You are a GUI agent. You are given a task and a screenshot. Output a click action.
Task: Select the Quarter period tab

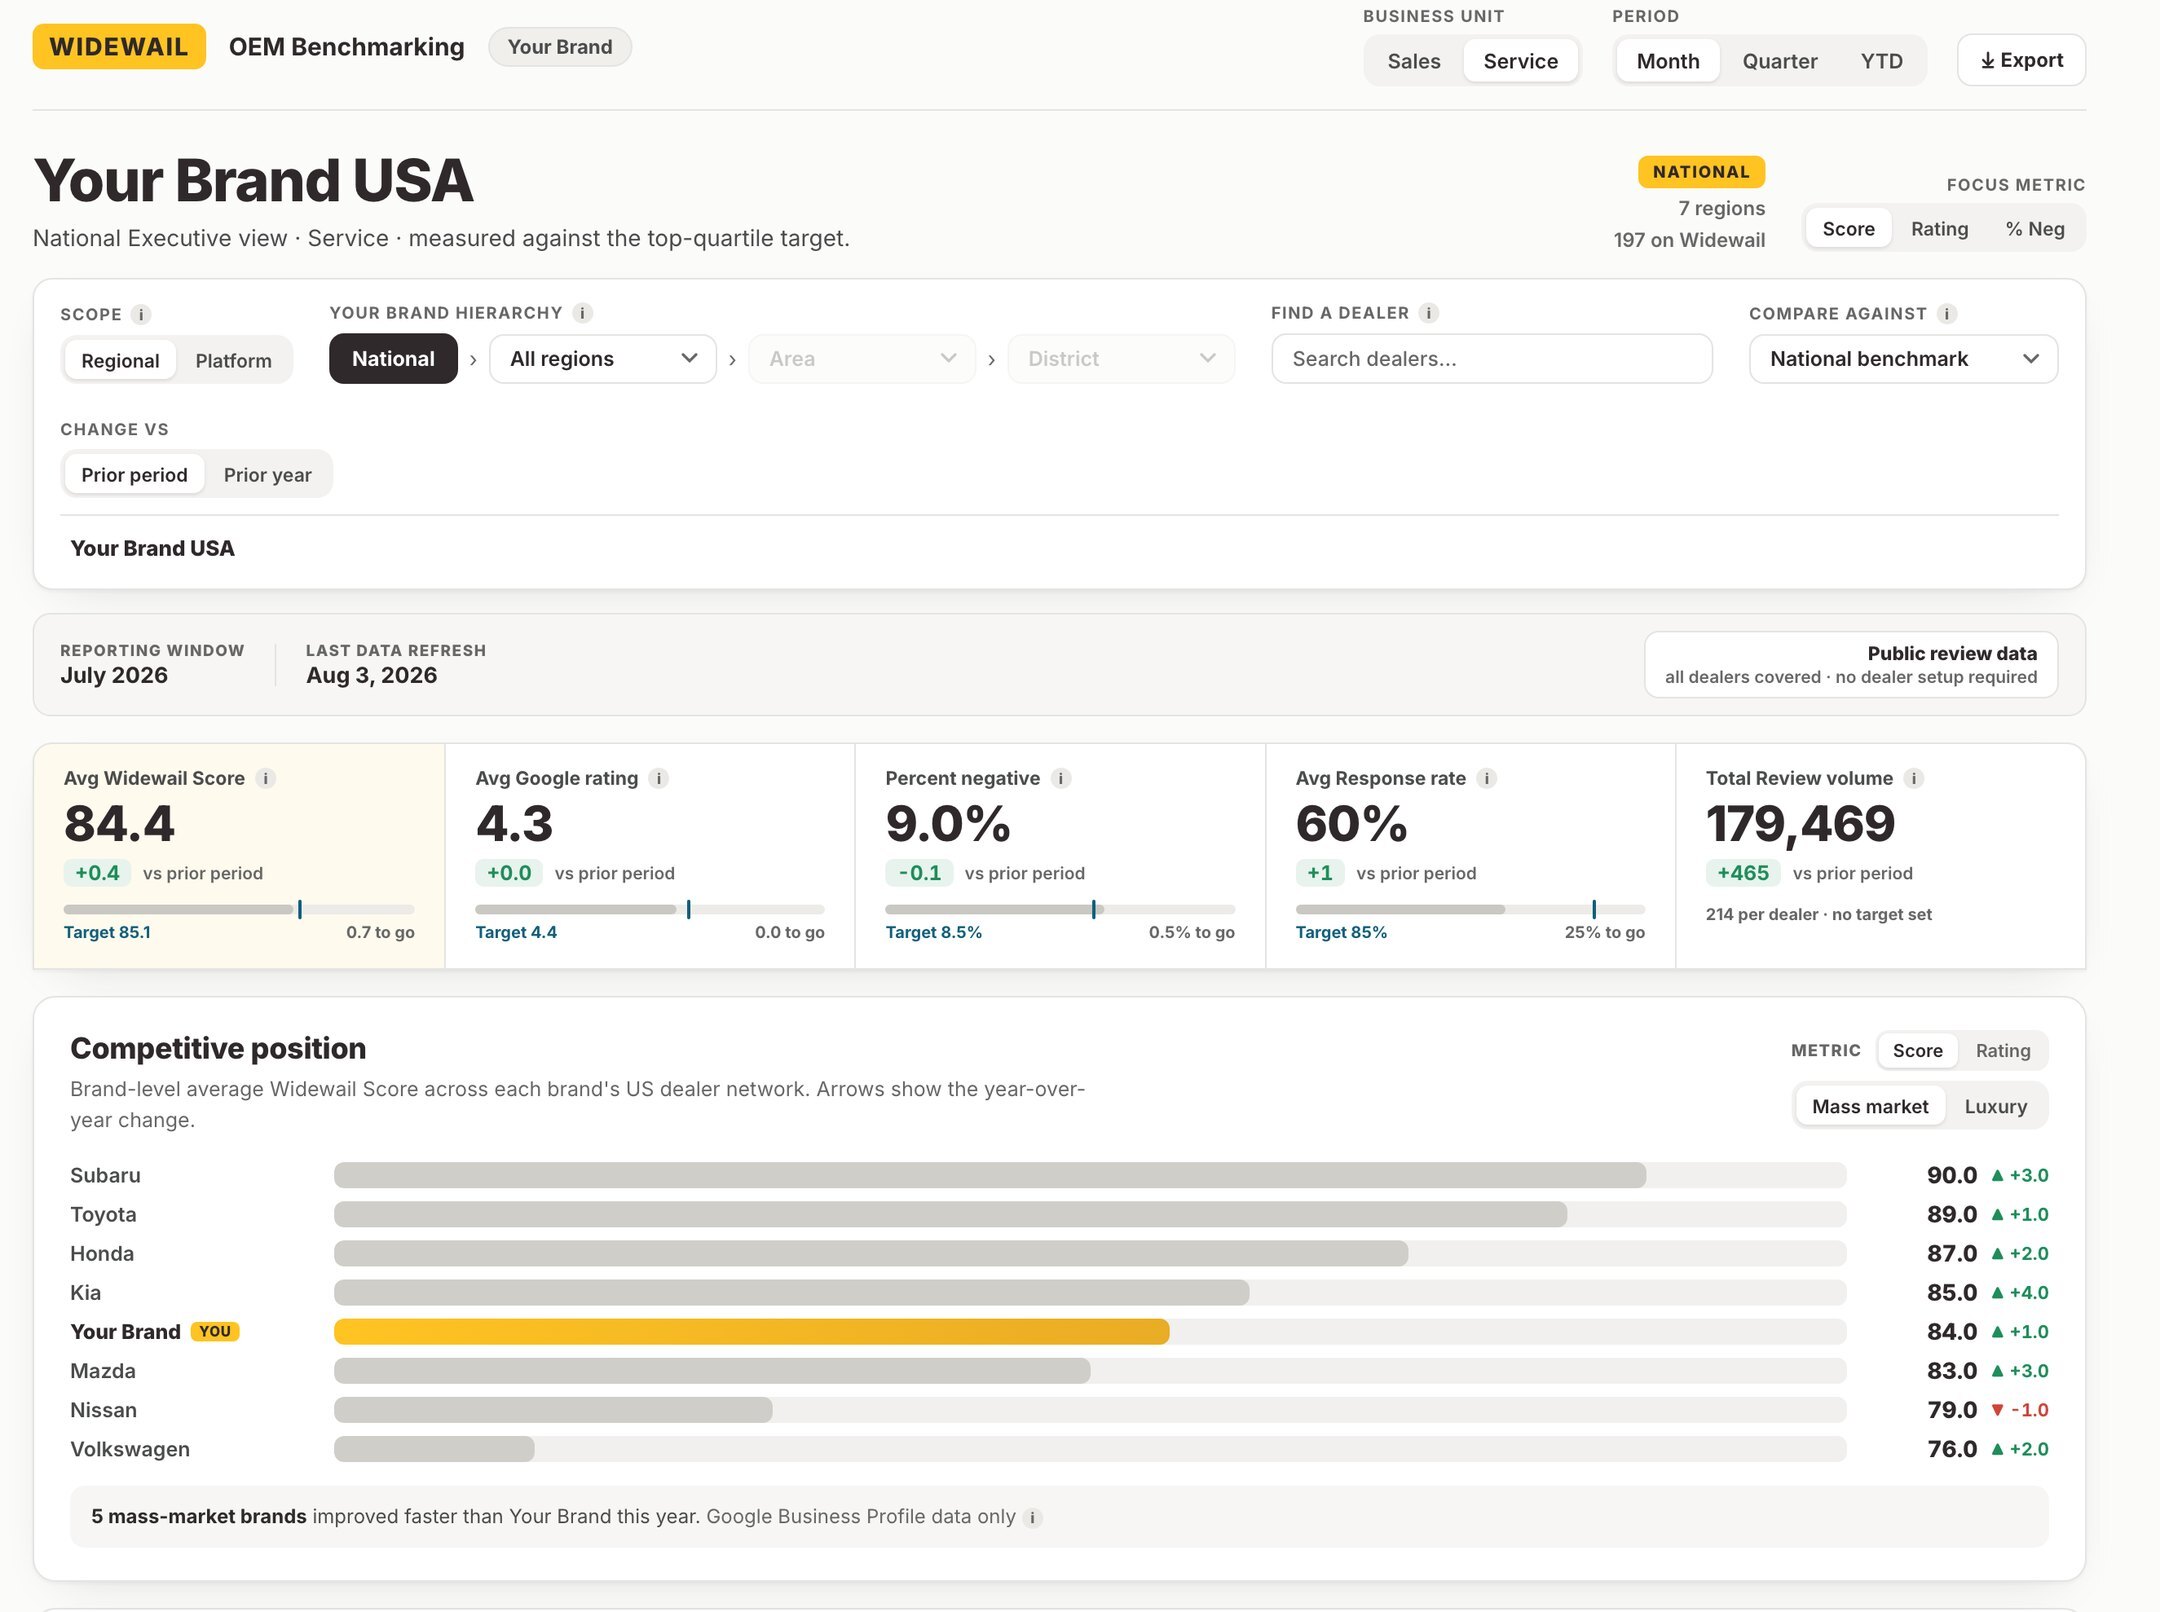tap(1779, 61)
